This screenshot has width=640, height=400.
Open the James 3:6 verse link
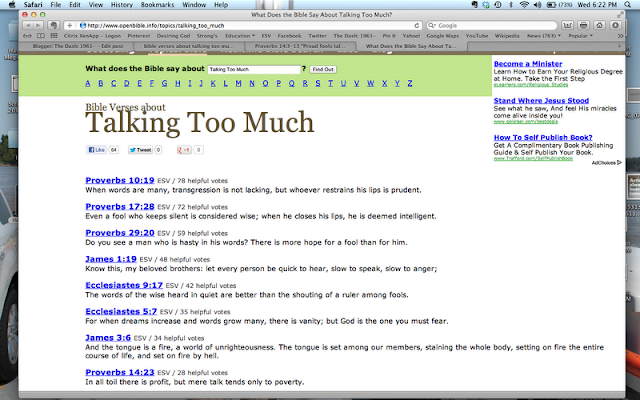(x=108, y=338)
